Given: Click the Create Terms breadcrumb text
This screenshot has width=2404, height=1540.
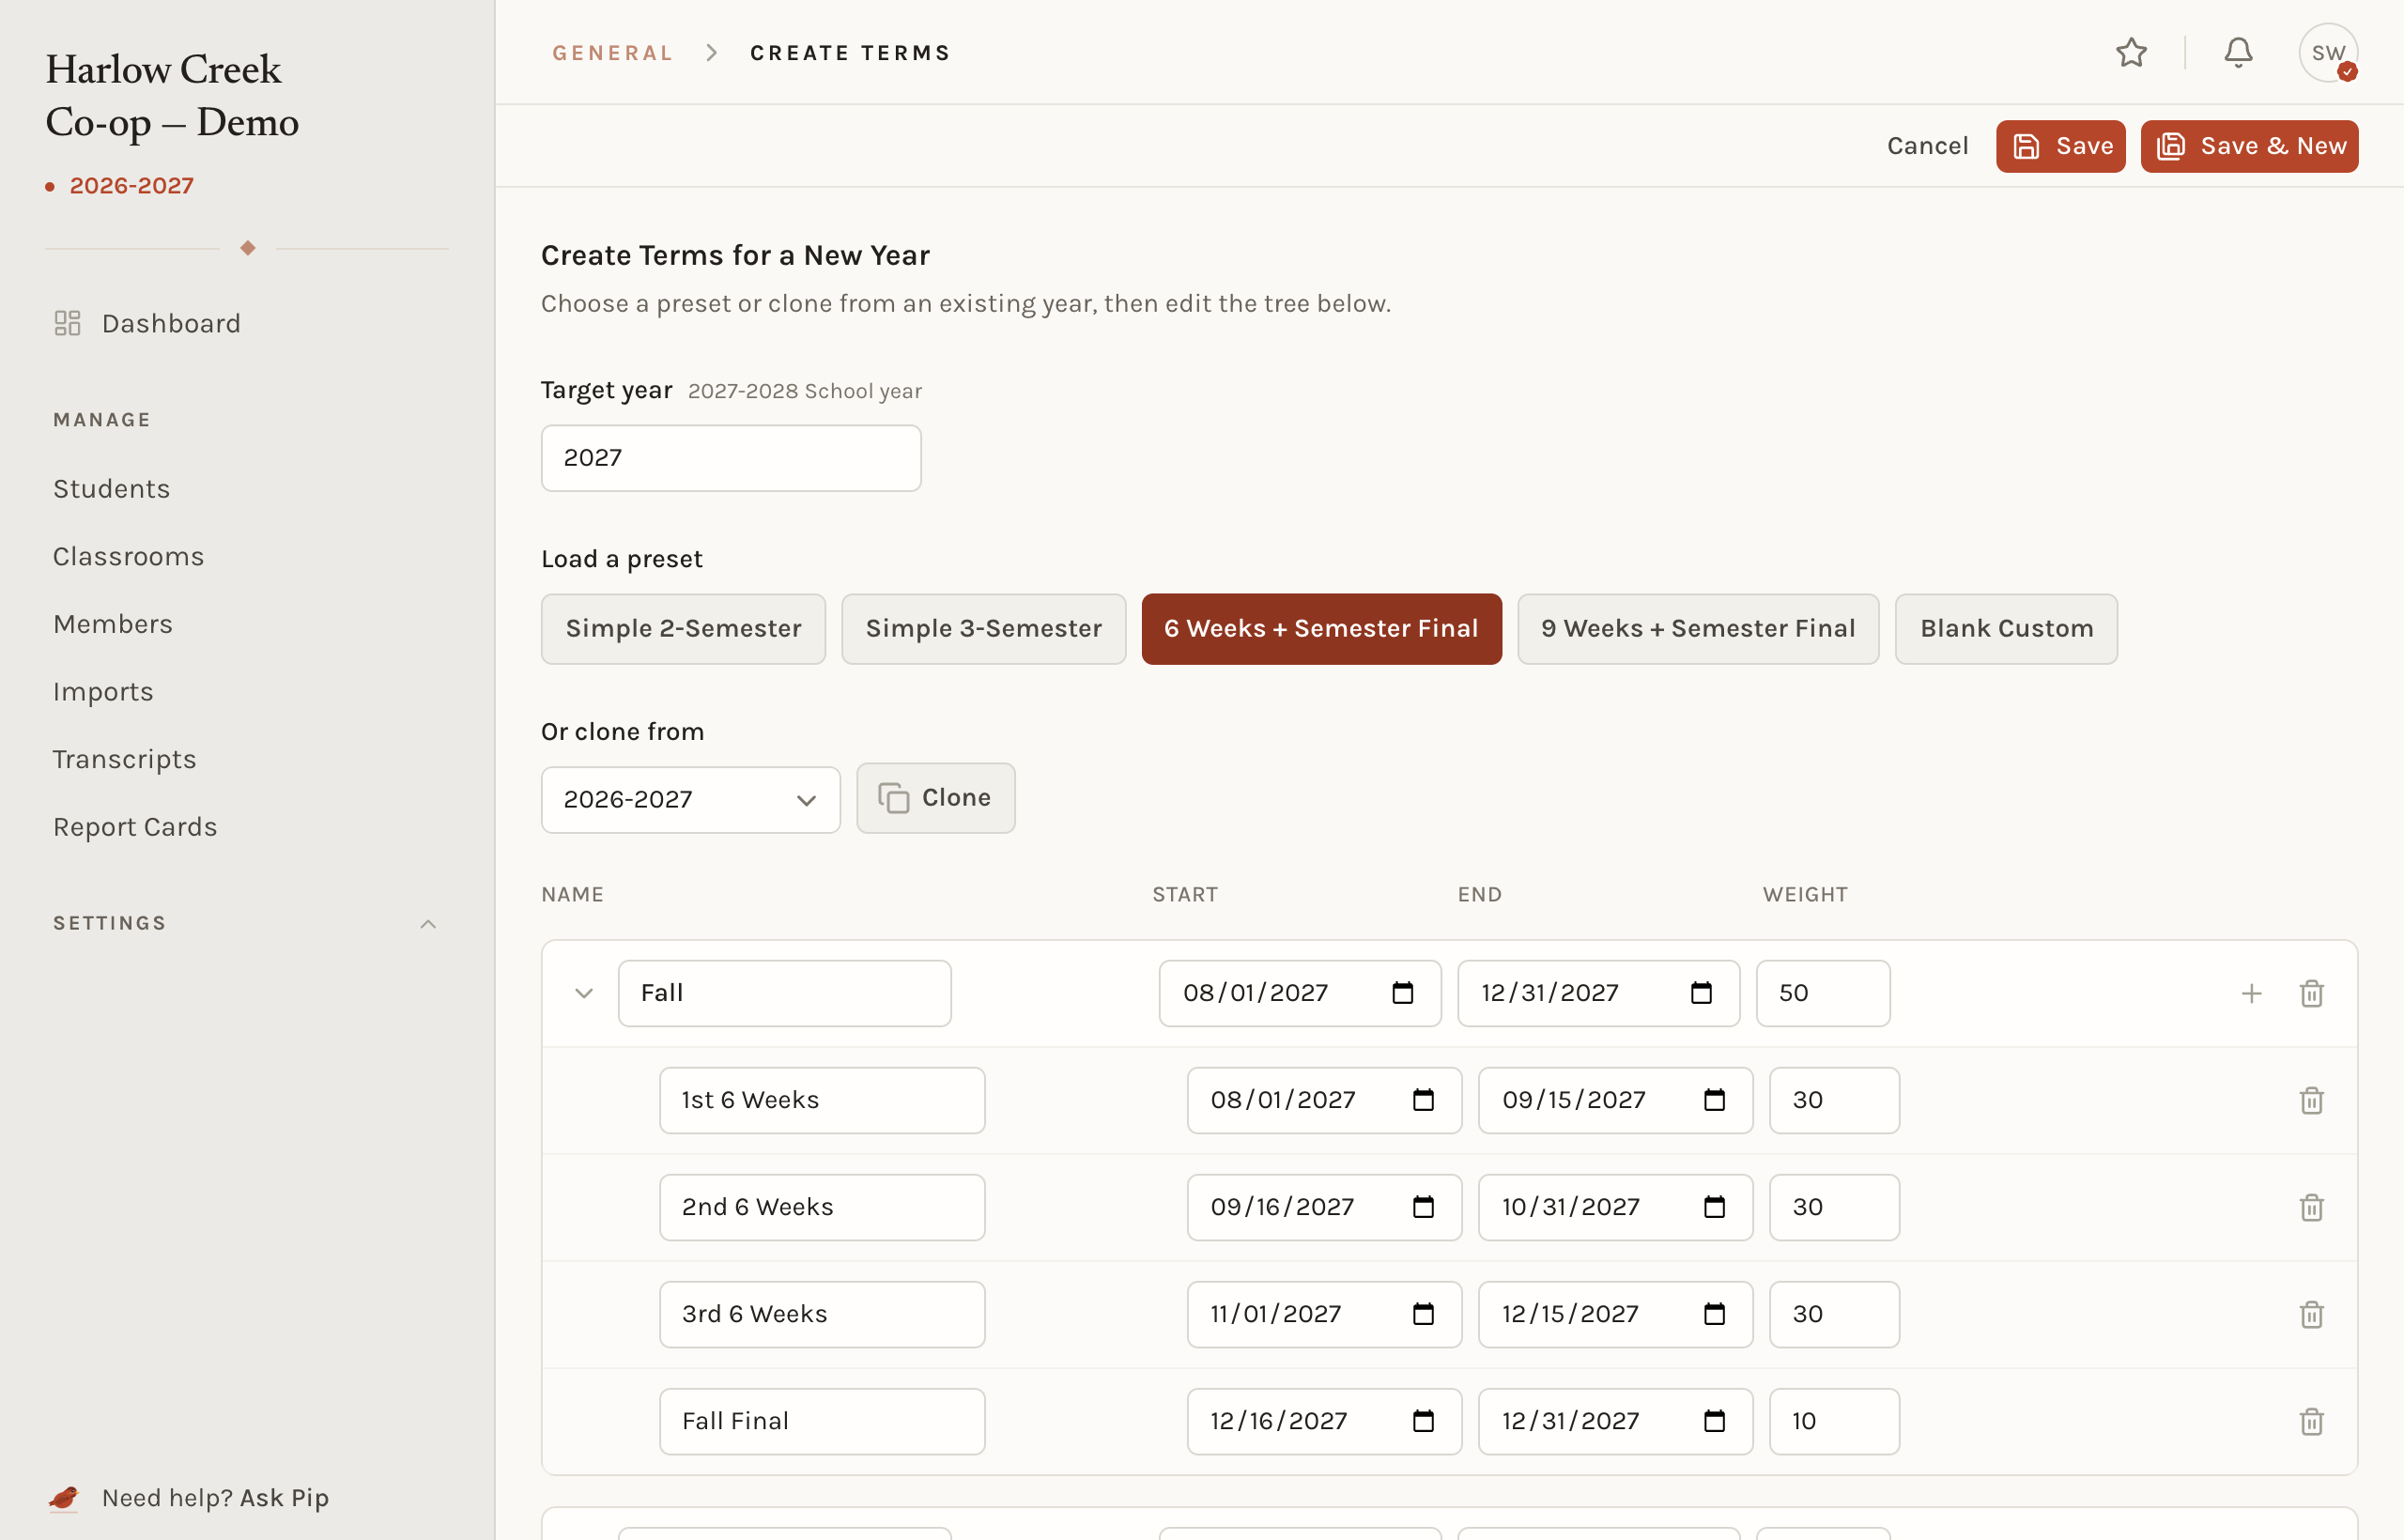Looking at the screenshot, I should click(850, 53).
